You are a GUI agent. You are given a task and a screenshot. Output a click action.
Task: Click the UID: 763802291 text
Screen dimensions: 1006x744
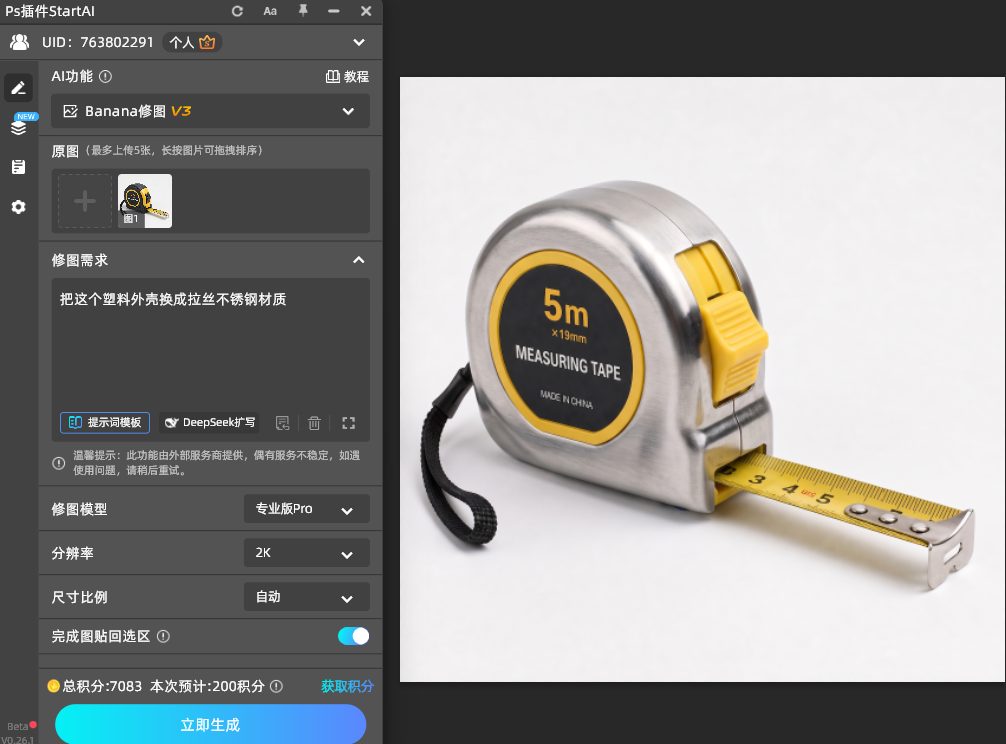click(98, 42)
